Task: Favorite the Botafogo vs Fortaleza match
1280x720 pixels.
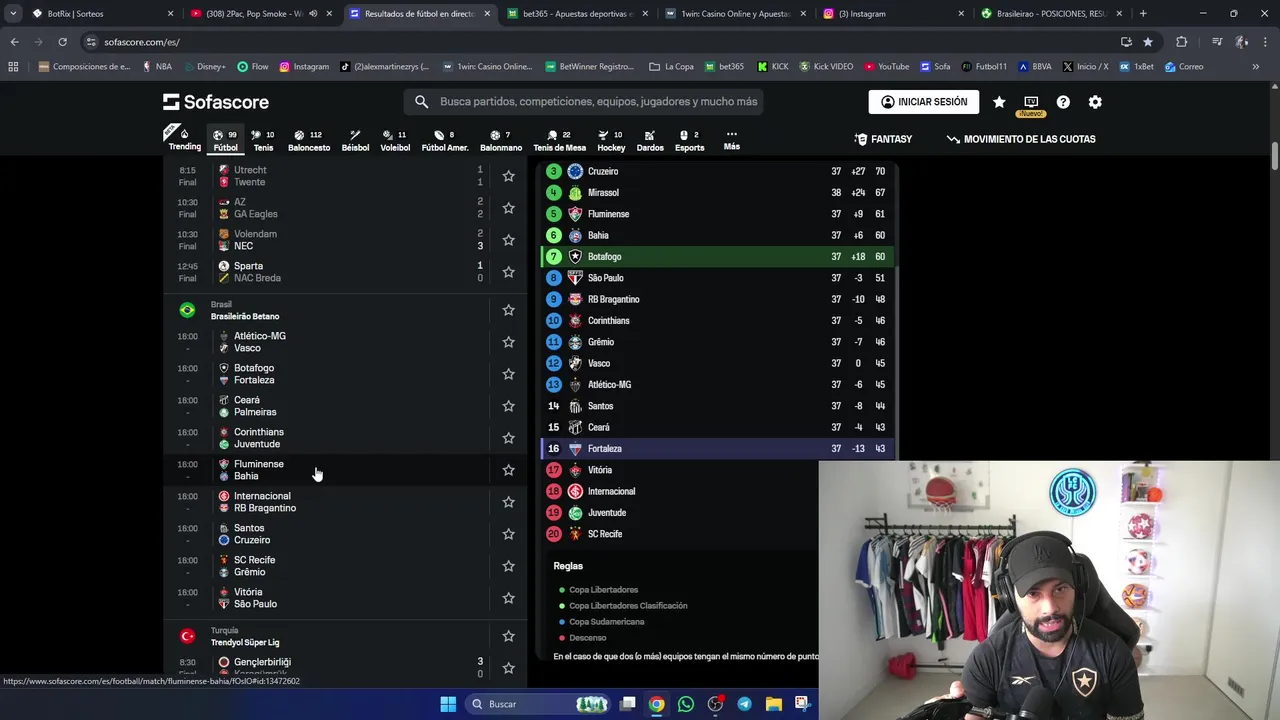Action: click(508, 374)
